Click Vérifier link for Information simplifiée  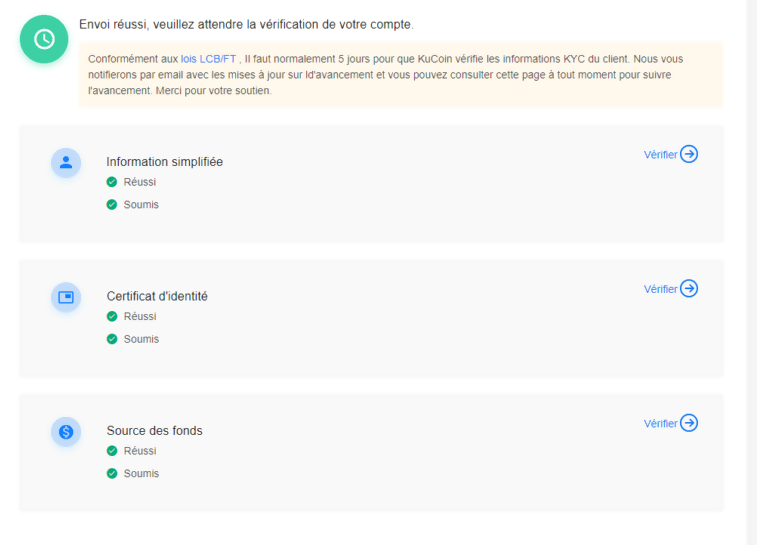(x=660, y=155)
